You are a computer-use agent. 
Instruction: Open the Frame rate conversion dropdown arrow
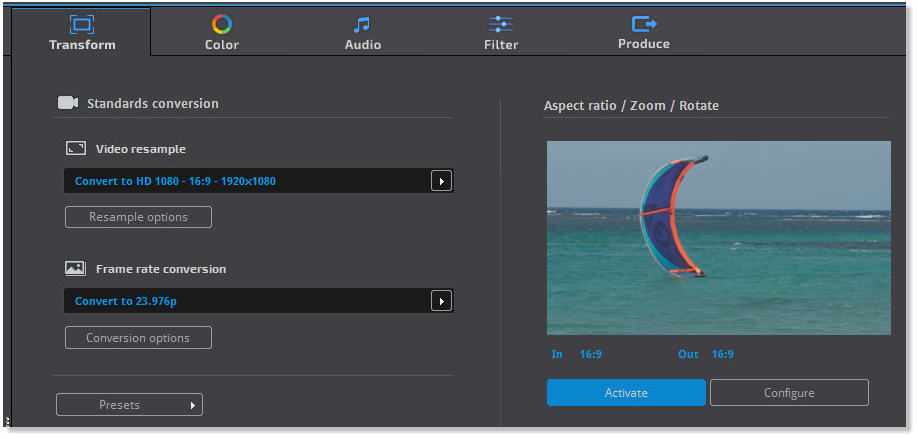pos(441,301)
